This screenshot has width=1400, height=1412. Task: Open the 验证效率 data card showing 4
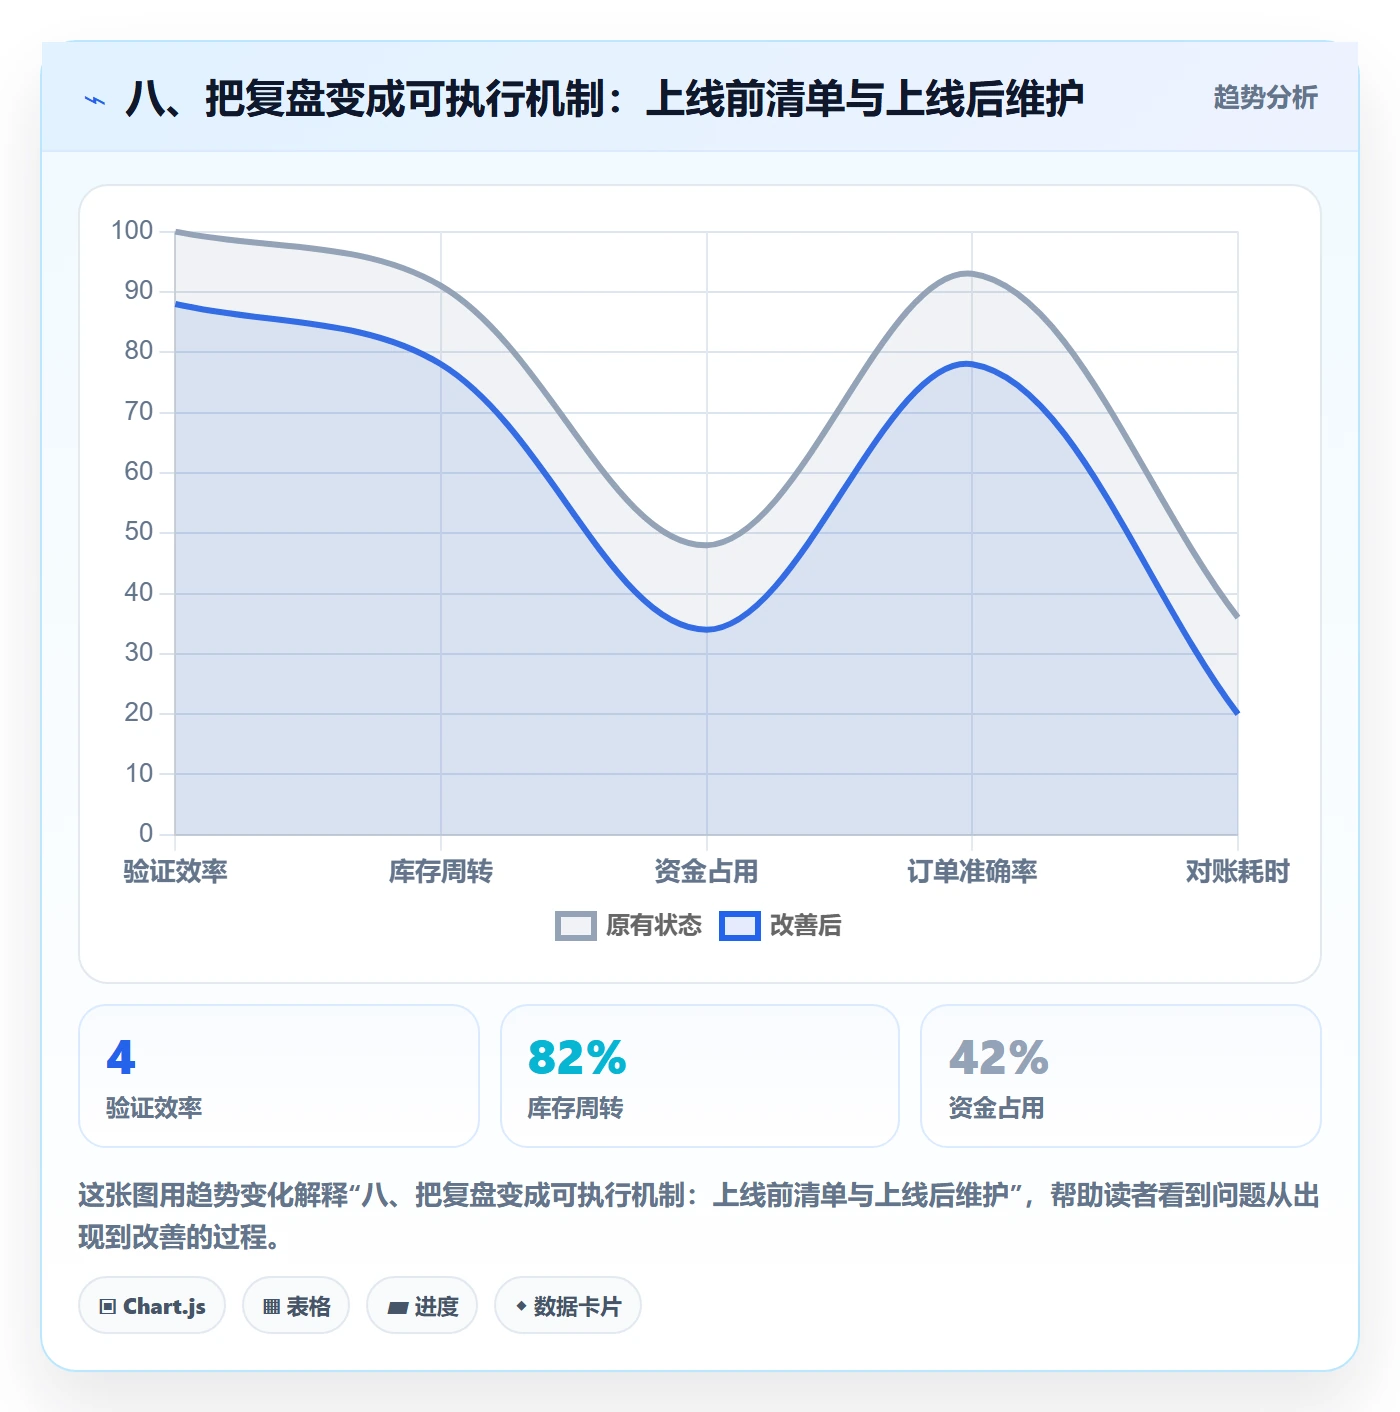click(x=279, y=1076)
